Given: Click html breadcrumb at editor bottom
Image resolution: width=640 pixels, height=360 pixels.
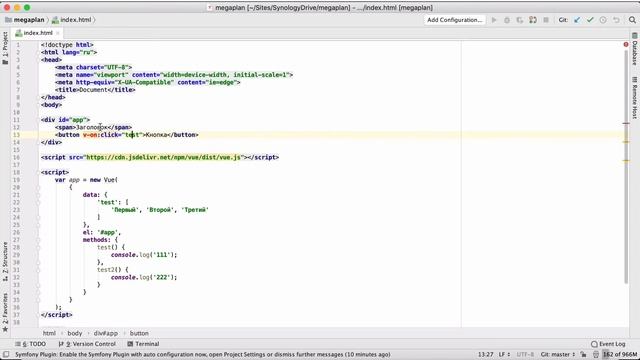Looking at the screenshot, I should [x=49, y=333].
